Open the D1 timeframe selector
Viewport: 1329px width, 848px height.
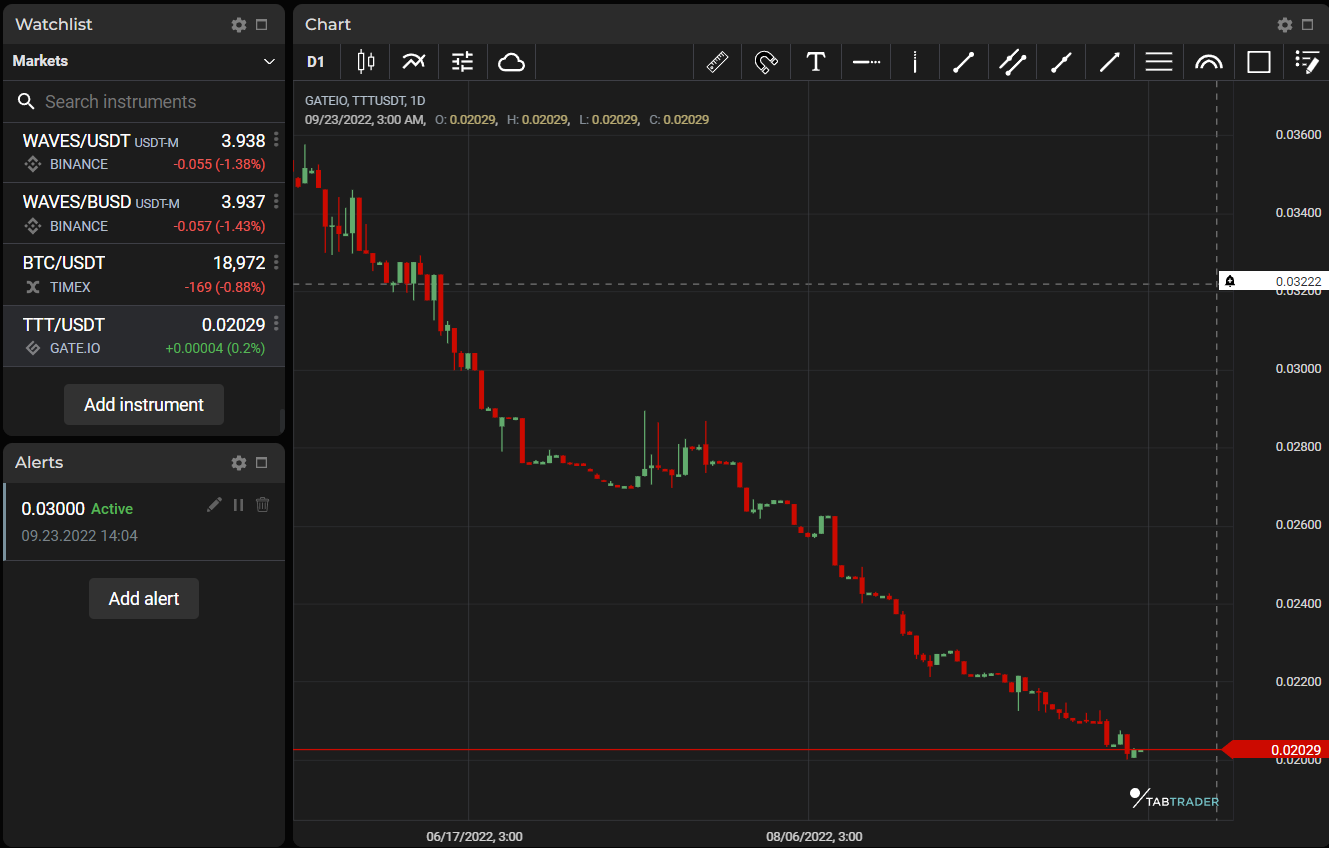315,61
